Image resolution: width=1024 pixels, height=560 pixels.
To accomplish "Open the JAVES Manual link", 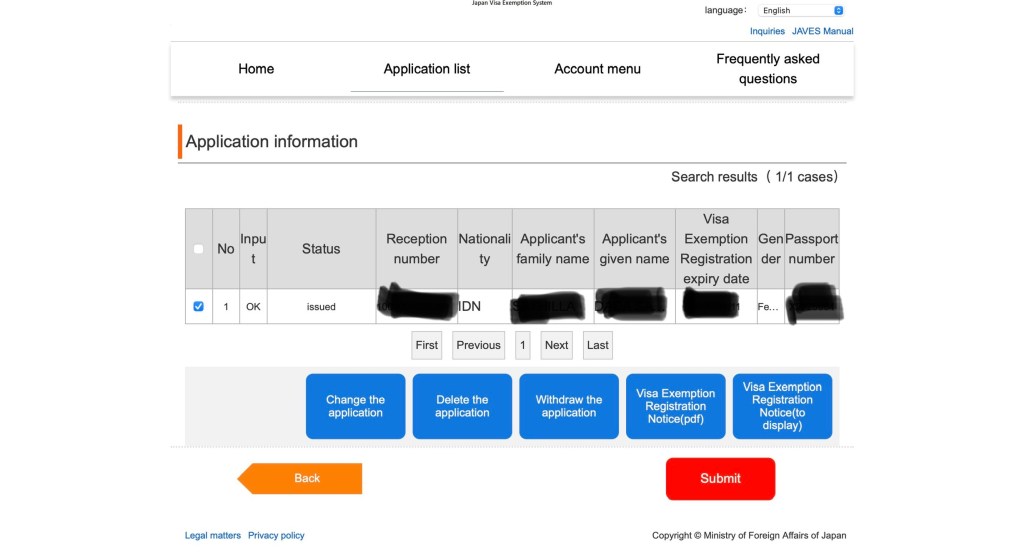I will point(822,31).
